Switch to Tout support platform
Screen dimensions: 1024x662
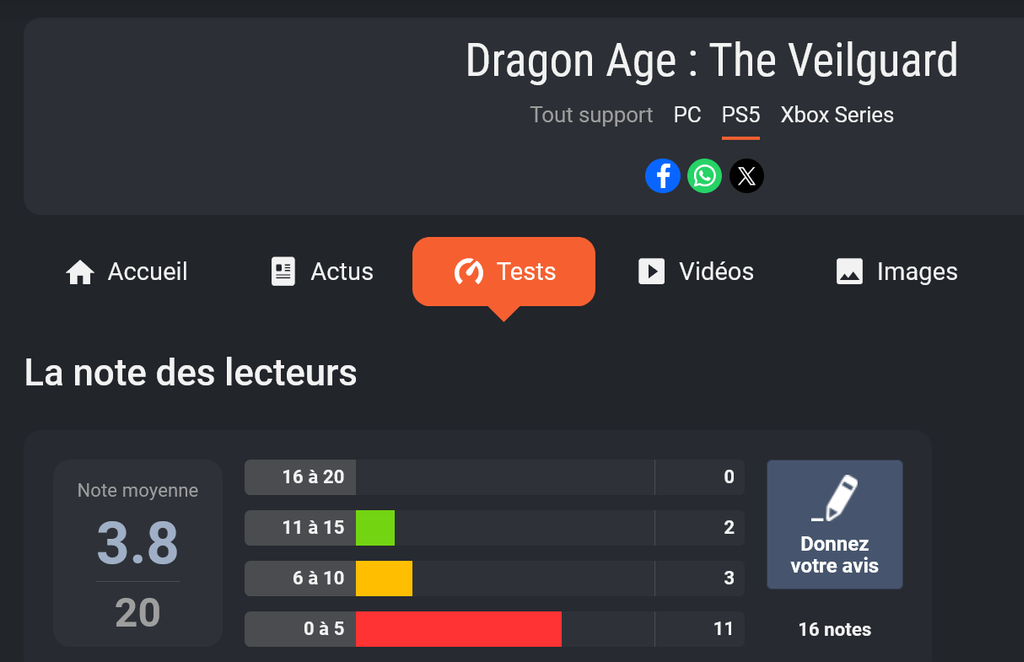click(x=591, y=115)
